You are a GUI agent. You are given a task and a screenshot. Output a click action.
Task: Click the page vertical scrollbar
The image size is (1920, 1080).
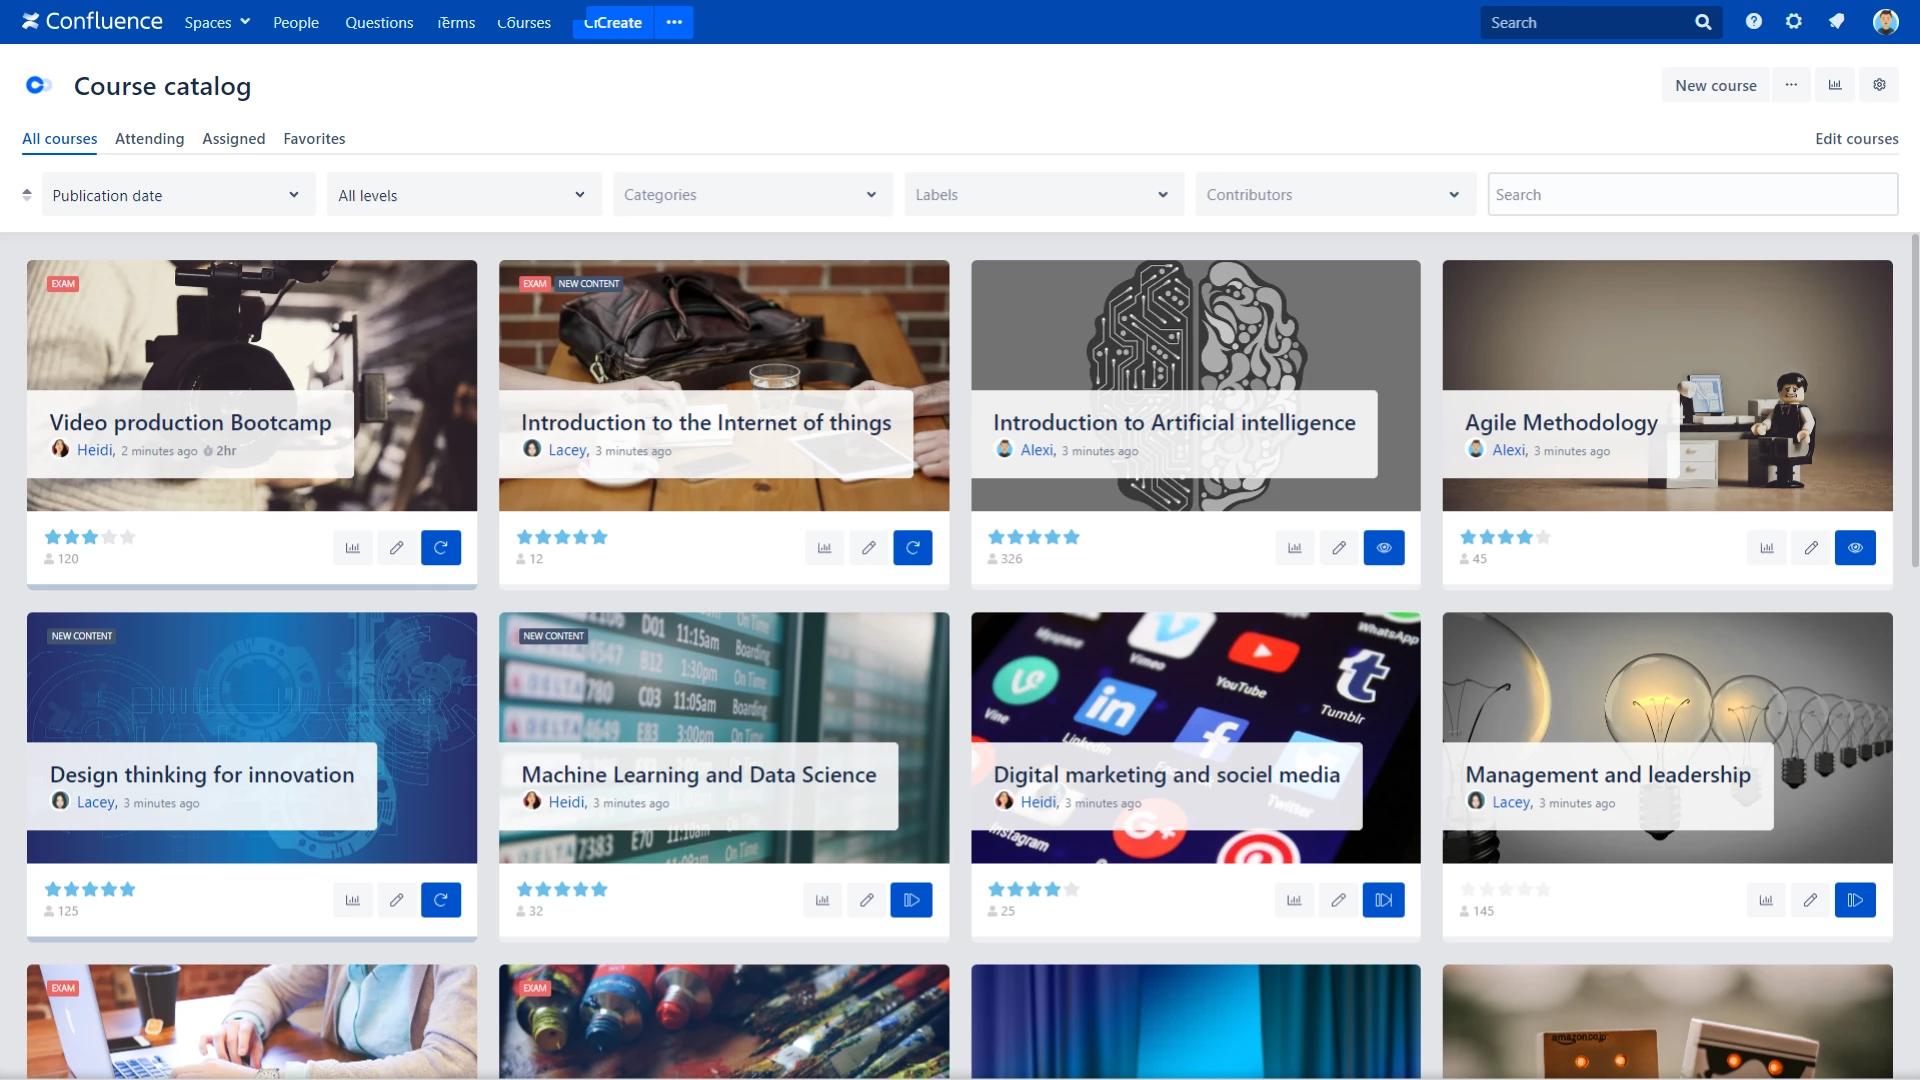click(x=1914, y=400)
